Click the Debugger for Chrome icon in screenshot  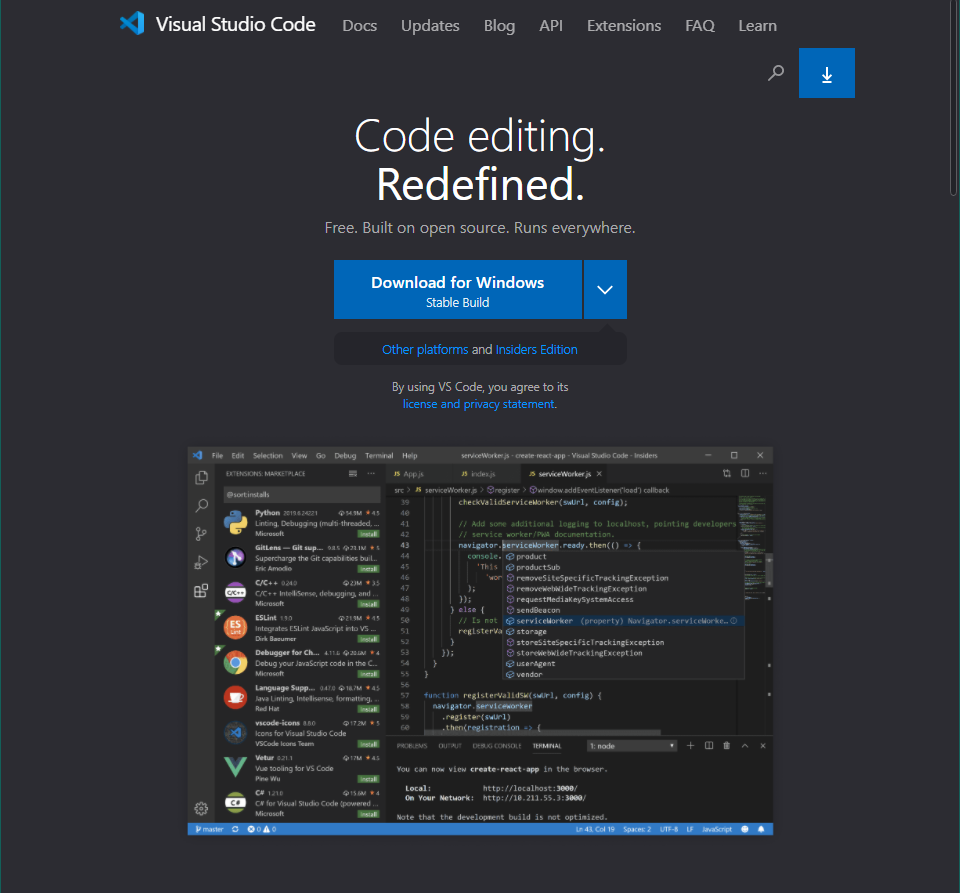click(235, 662)
